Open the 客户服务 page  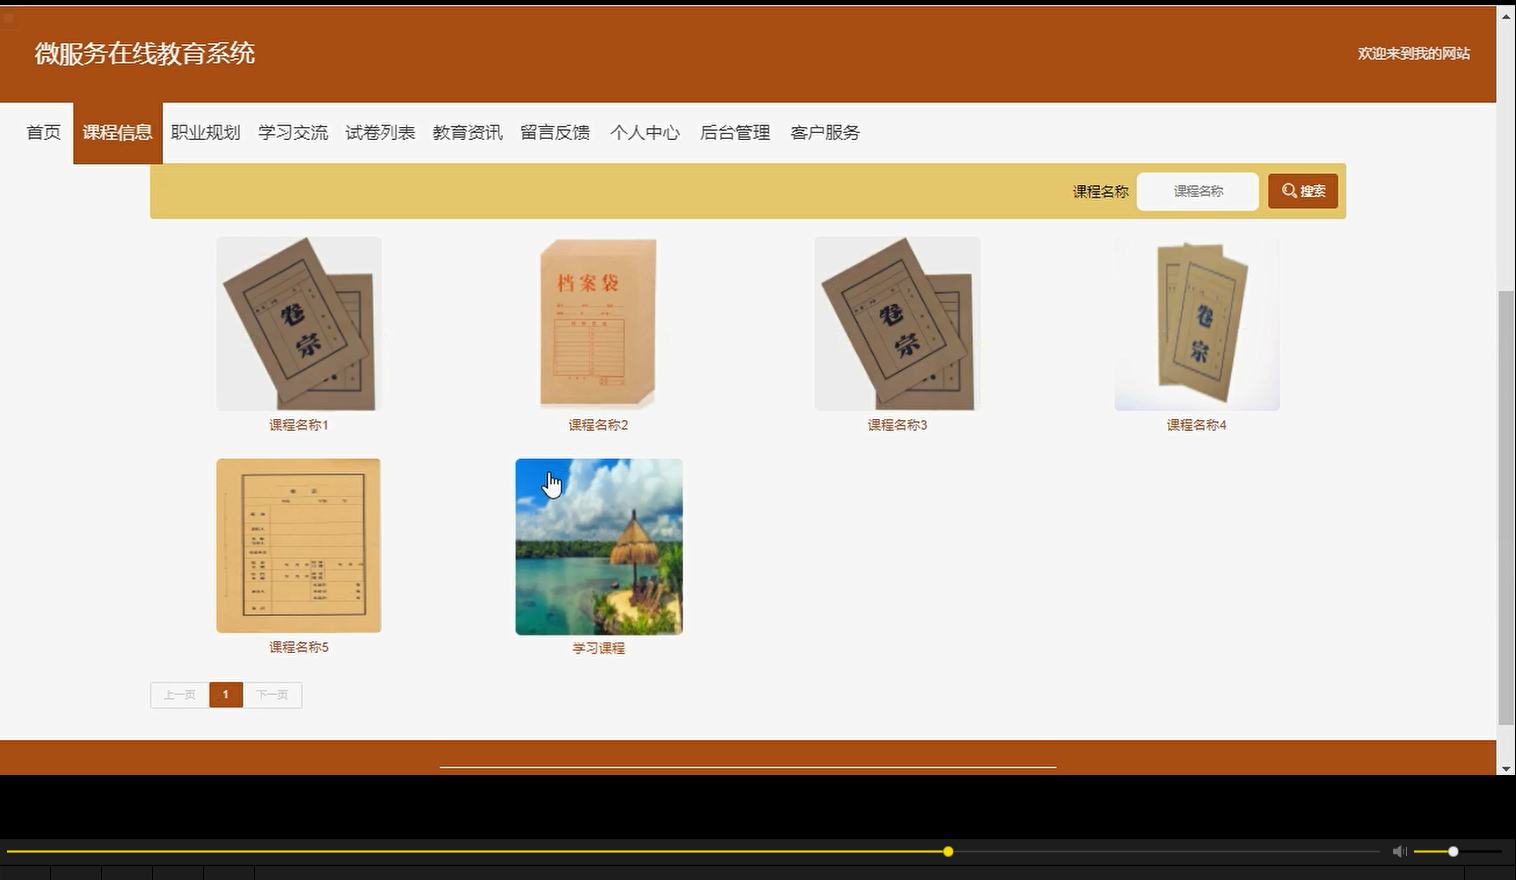824,132
